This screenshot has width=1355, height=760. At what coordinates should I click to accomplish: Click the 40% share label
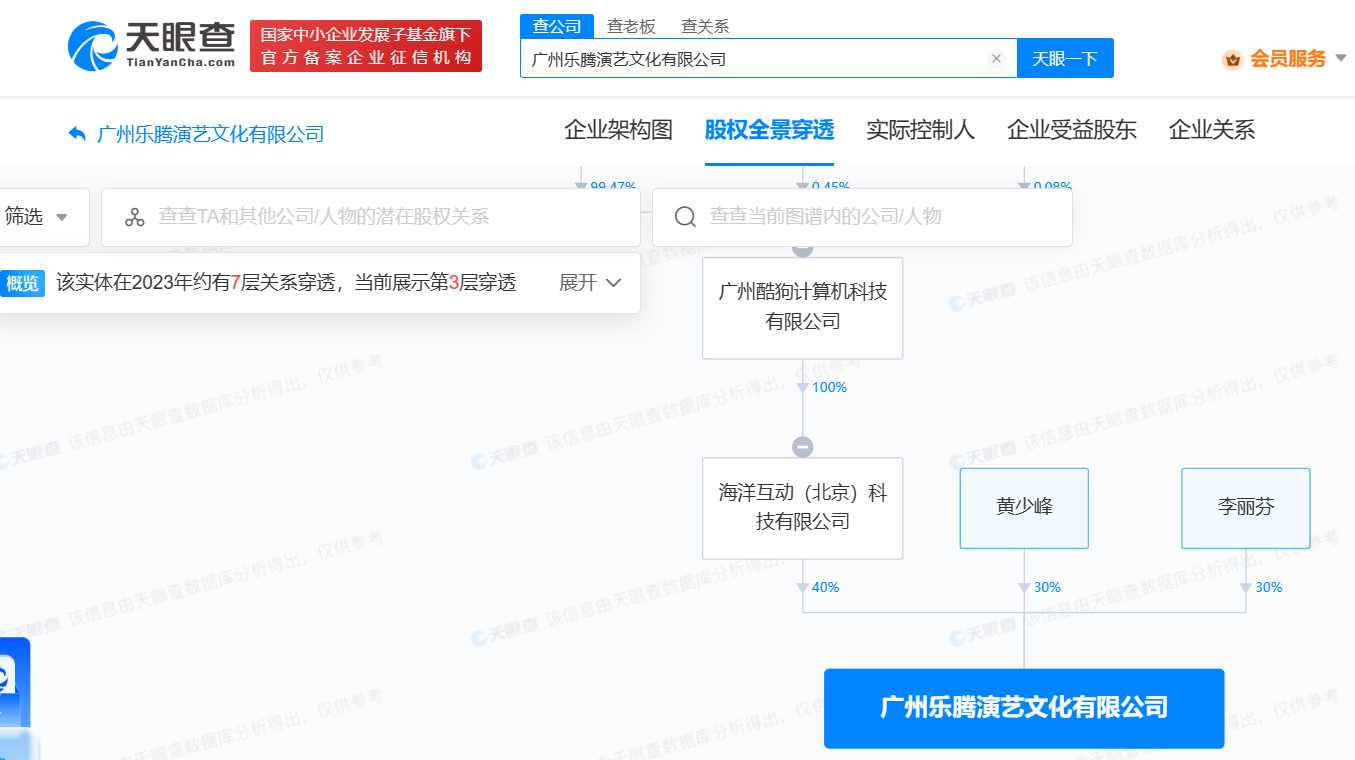point(826,587)
